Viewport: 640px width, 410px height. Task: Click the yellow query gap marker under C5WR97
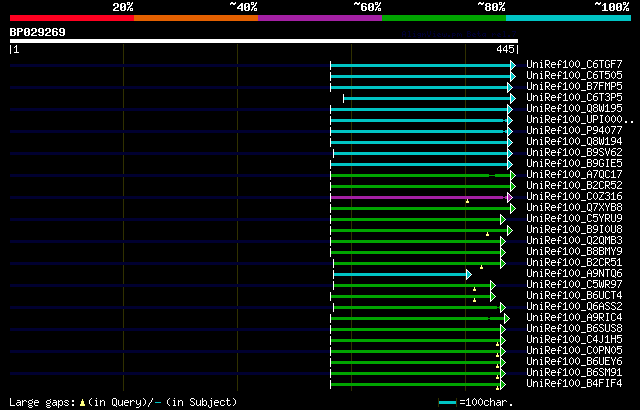[x=474, y=289]
